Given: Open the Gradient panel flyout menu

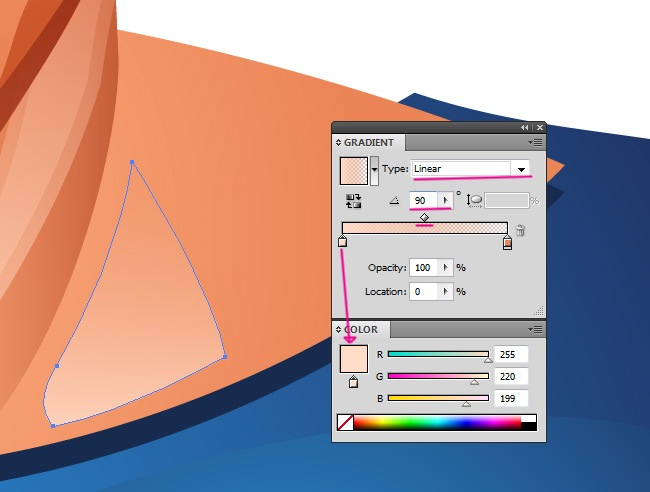Looking at the screenshot, I should pyautogui.click(x=535, y=143).
